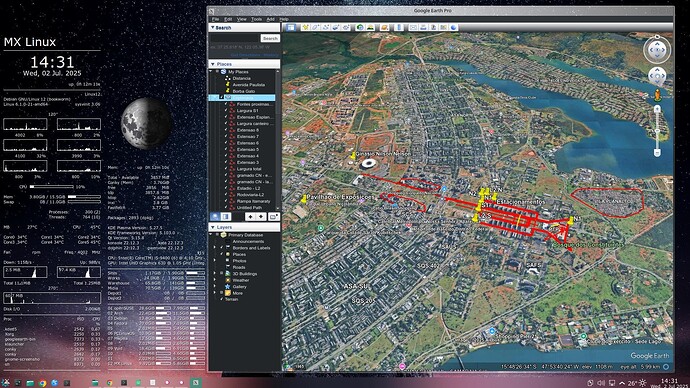This screenshot has height=388, width=690.
Task: Expand the Weather layer tree node
Action: 215,280
